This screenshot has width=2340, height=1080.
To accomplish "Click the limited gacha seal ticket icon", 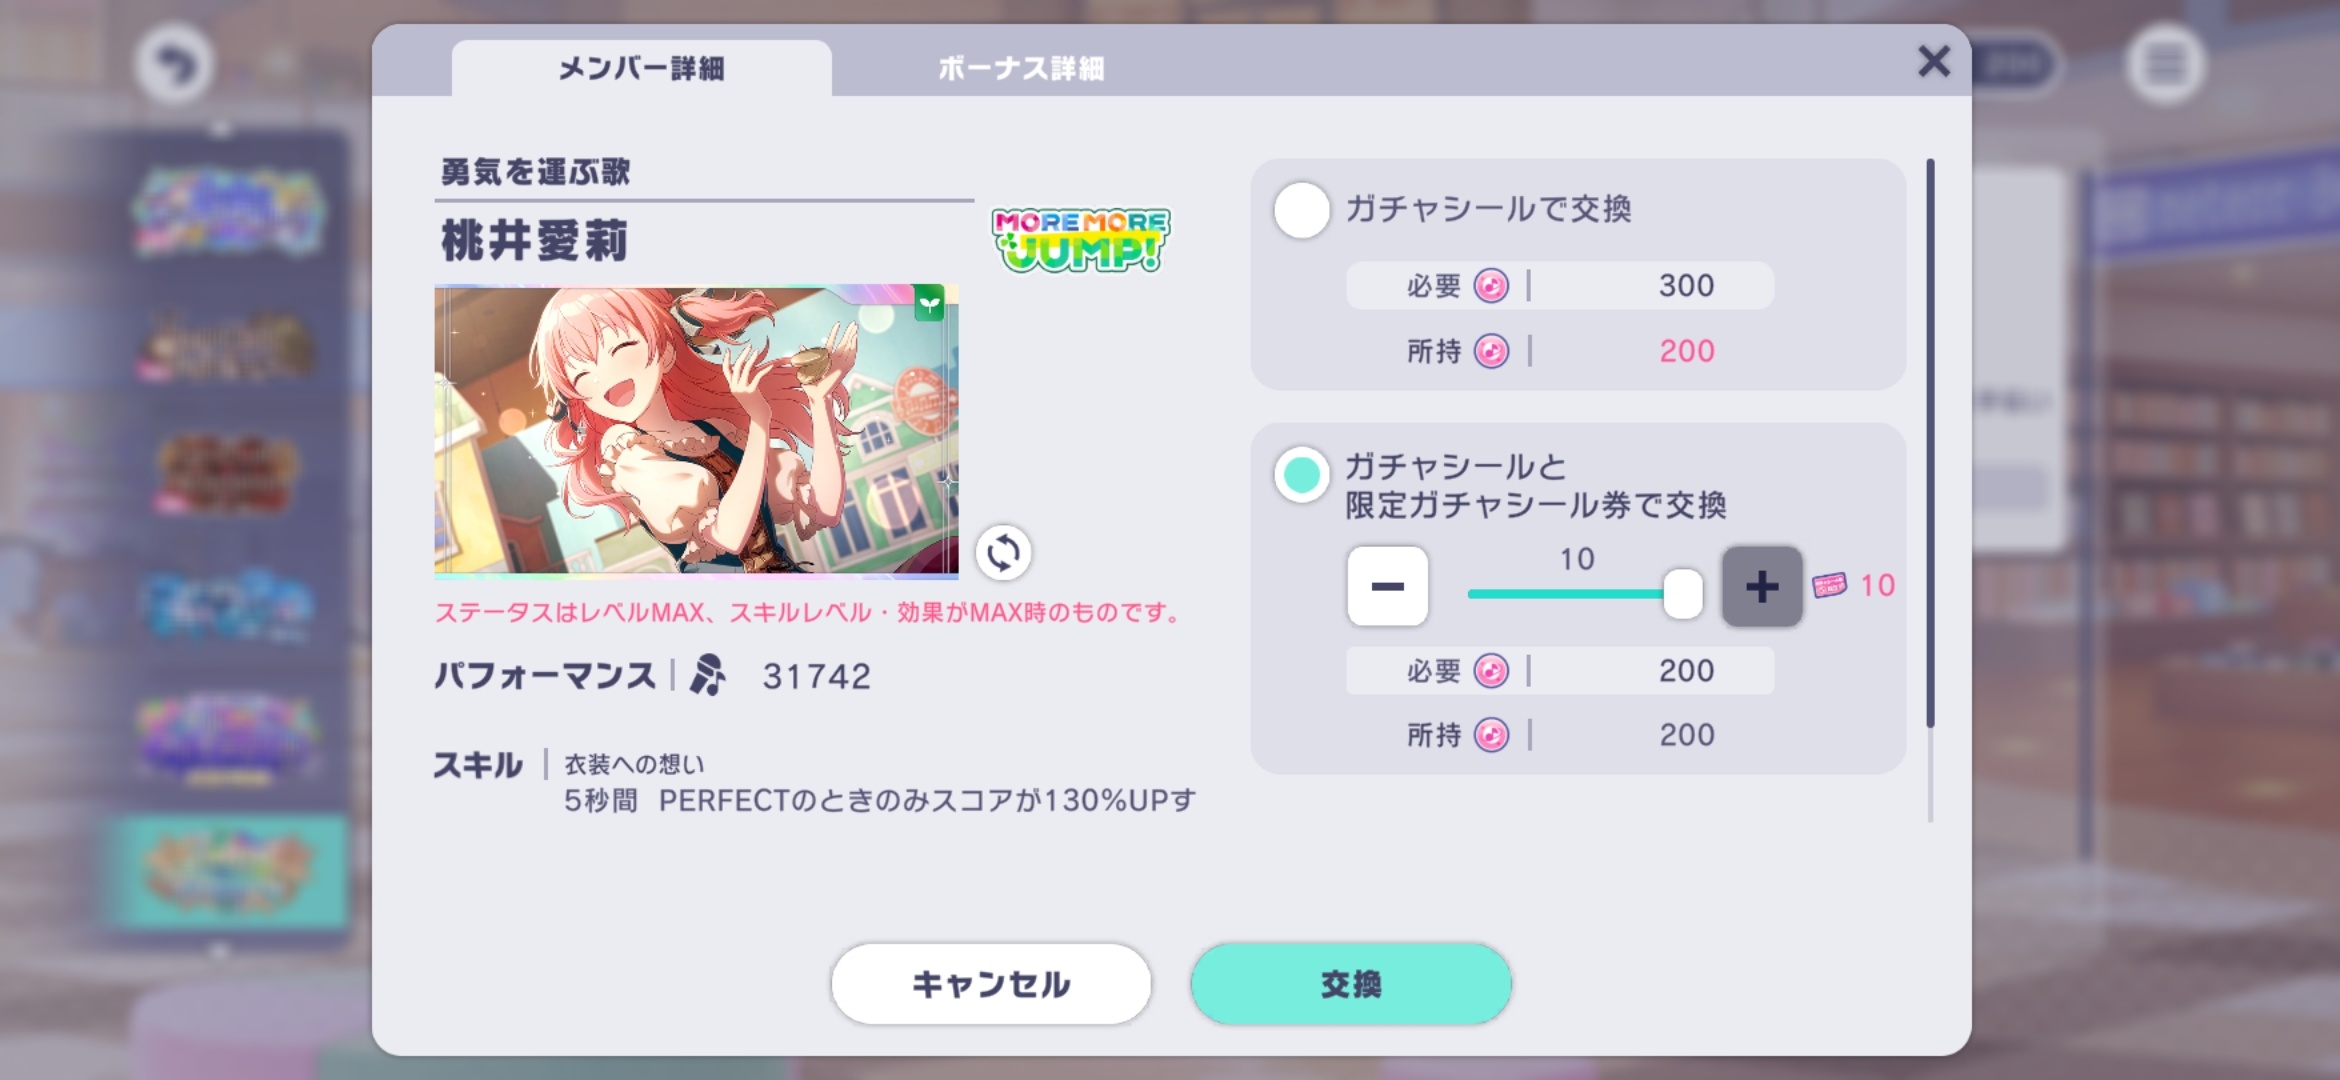I will [1830, 585].
